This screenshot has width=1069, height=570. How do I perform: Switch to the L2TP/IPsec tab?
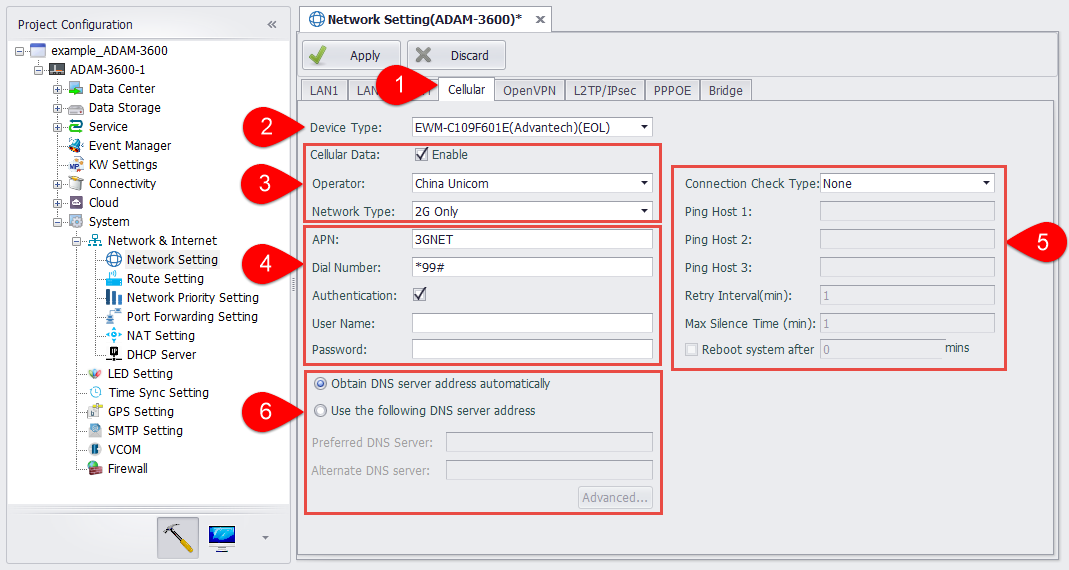604,90
